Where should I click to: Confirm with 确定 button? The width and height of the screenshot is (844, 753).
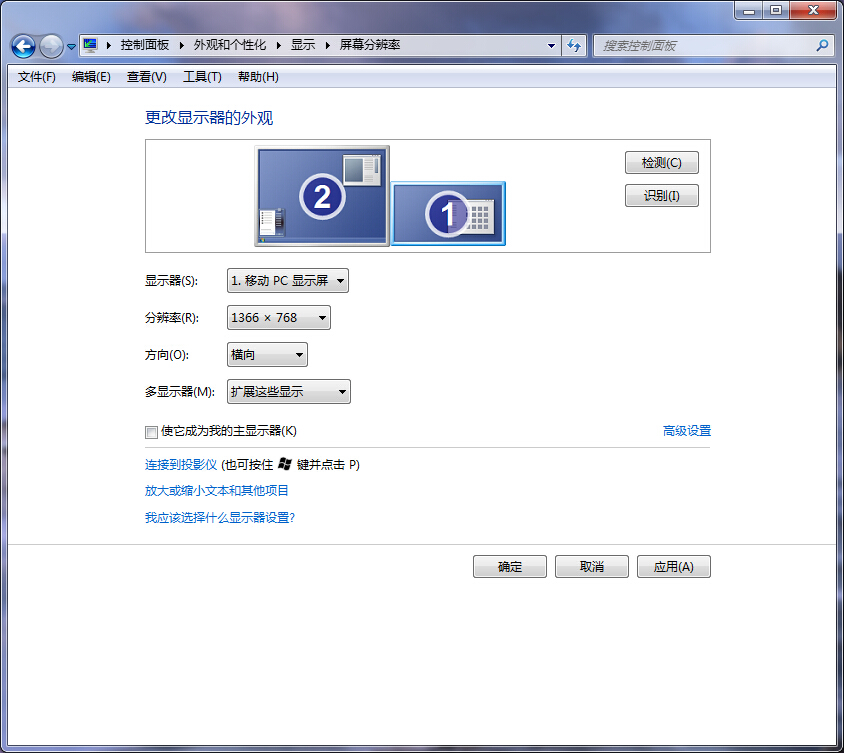click(x=510, y=566)
